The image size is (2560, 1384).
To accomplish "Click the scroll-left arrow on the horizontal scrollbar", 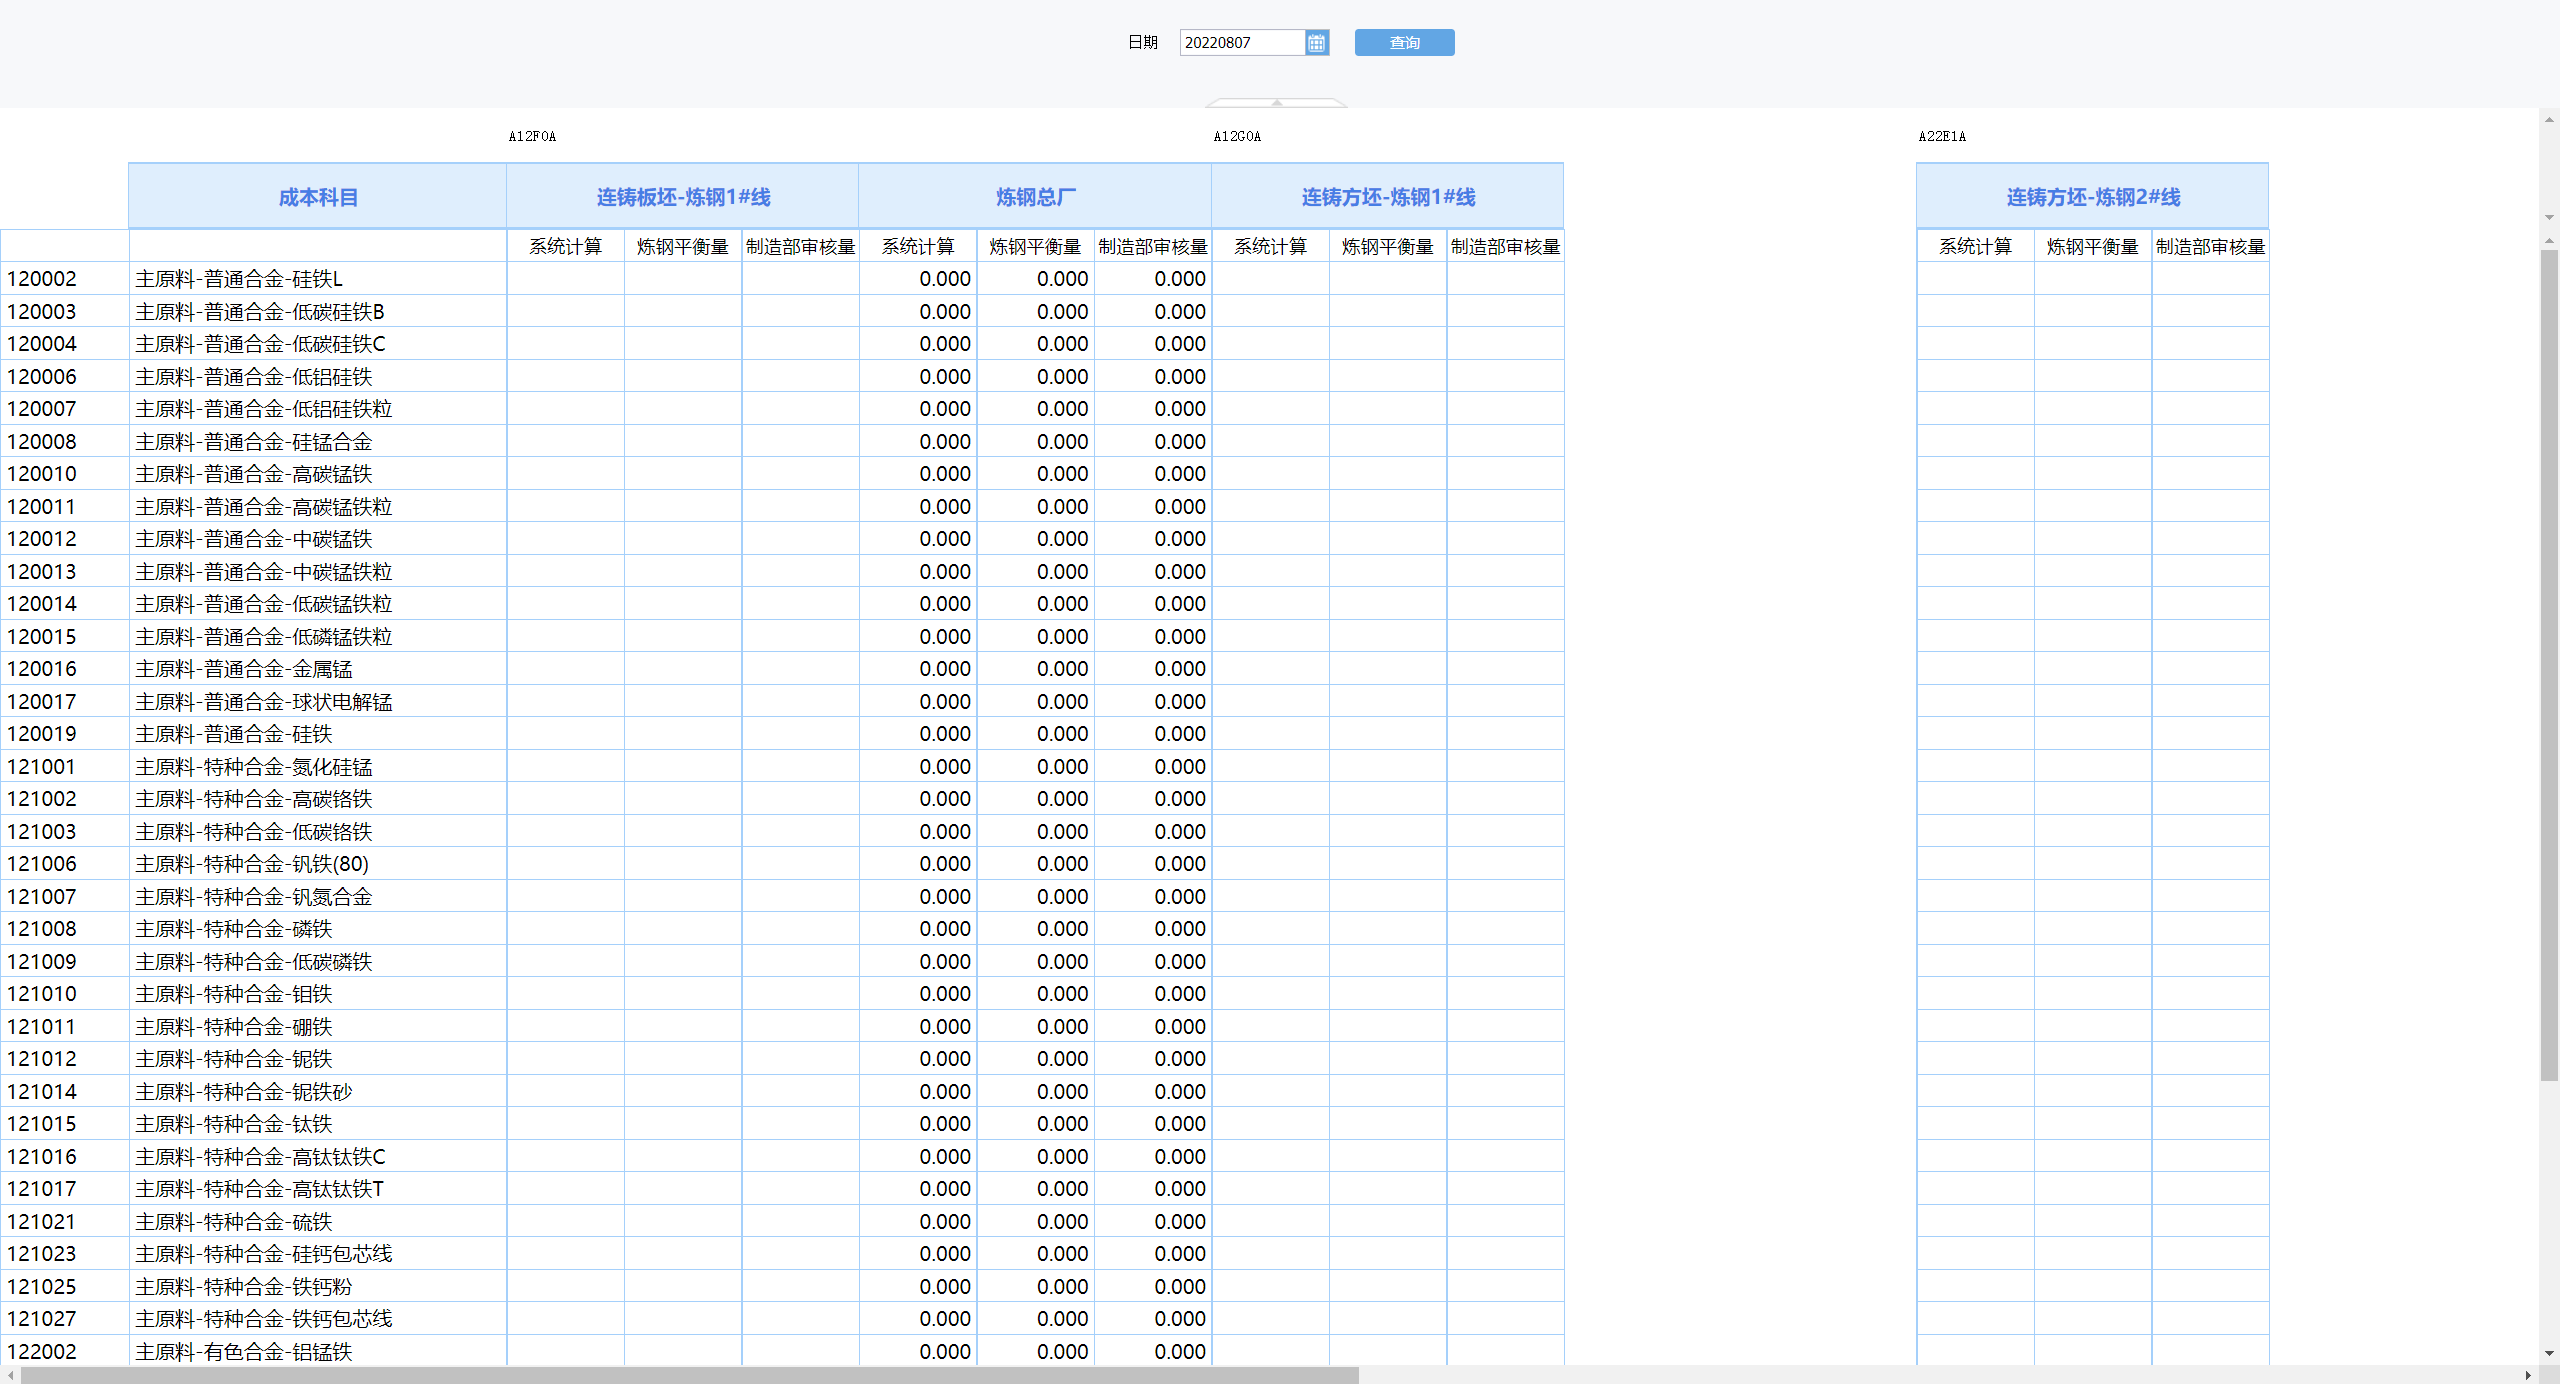I will click(10, 1376).
